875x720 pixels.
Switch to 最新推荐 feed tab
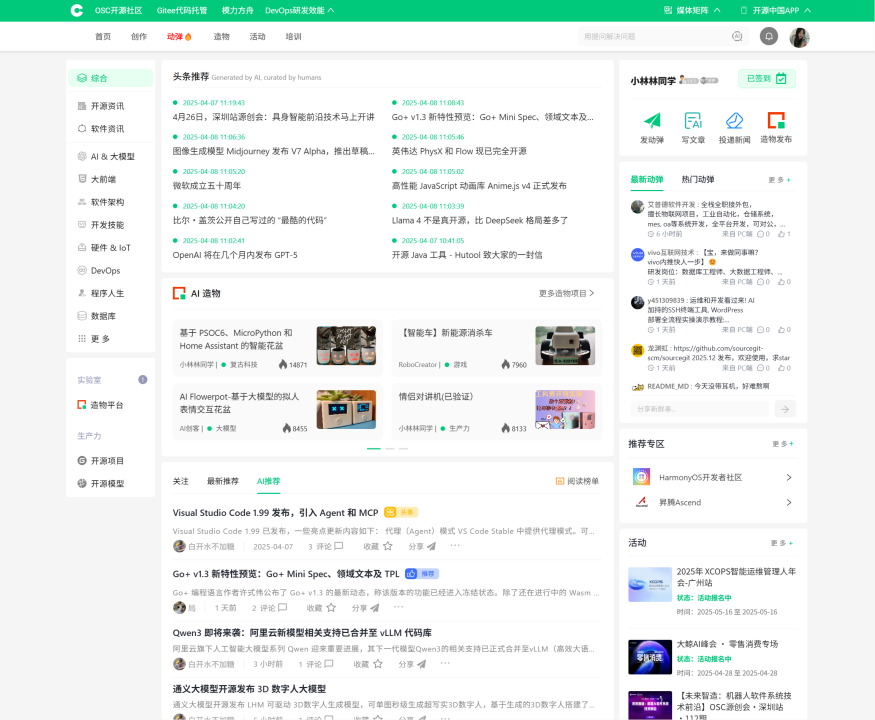coord(223,481)
